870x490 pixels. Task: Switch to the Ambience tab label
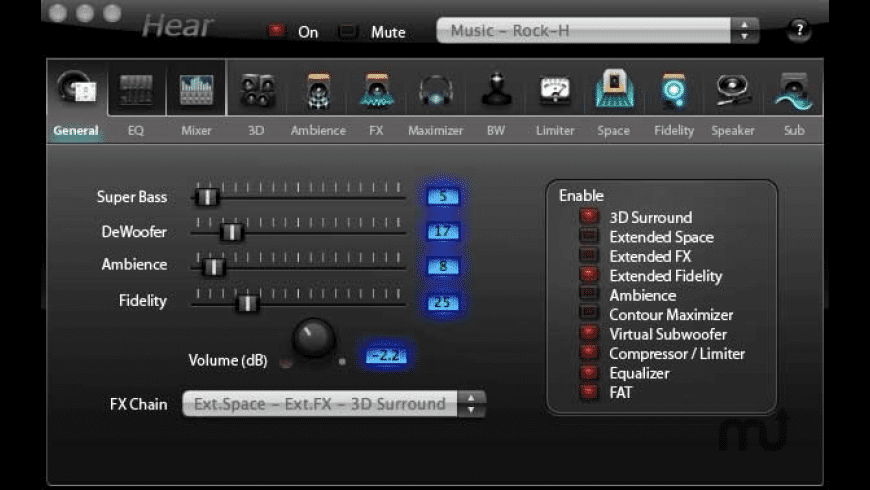pyautogui.click(x=318, y=131)
